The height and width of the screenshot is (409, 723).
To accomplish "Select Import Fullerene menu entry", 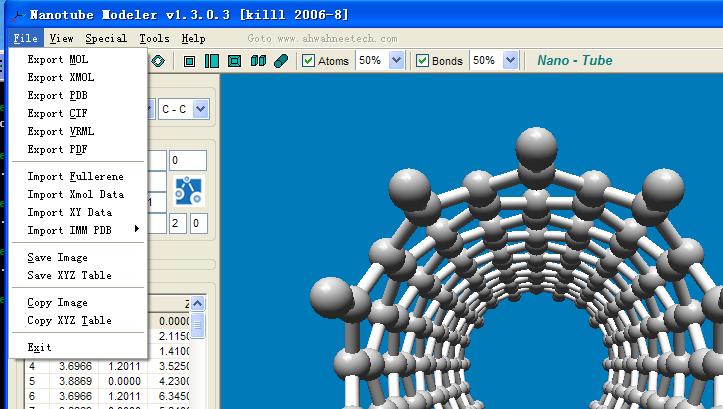I will (x=78, y=177).
